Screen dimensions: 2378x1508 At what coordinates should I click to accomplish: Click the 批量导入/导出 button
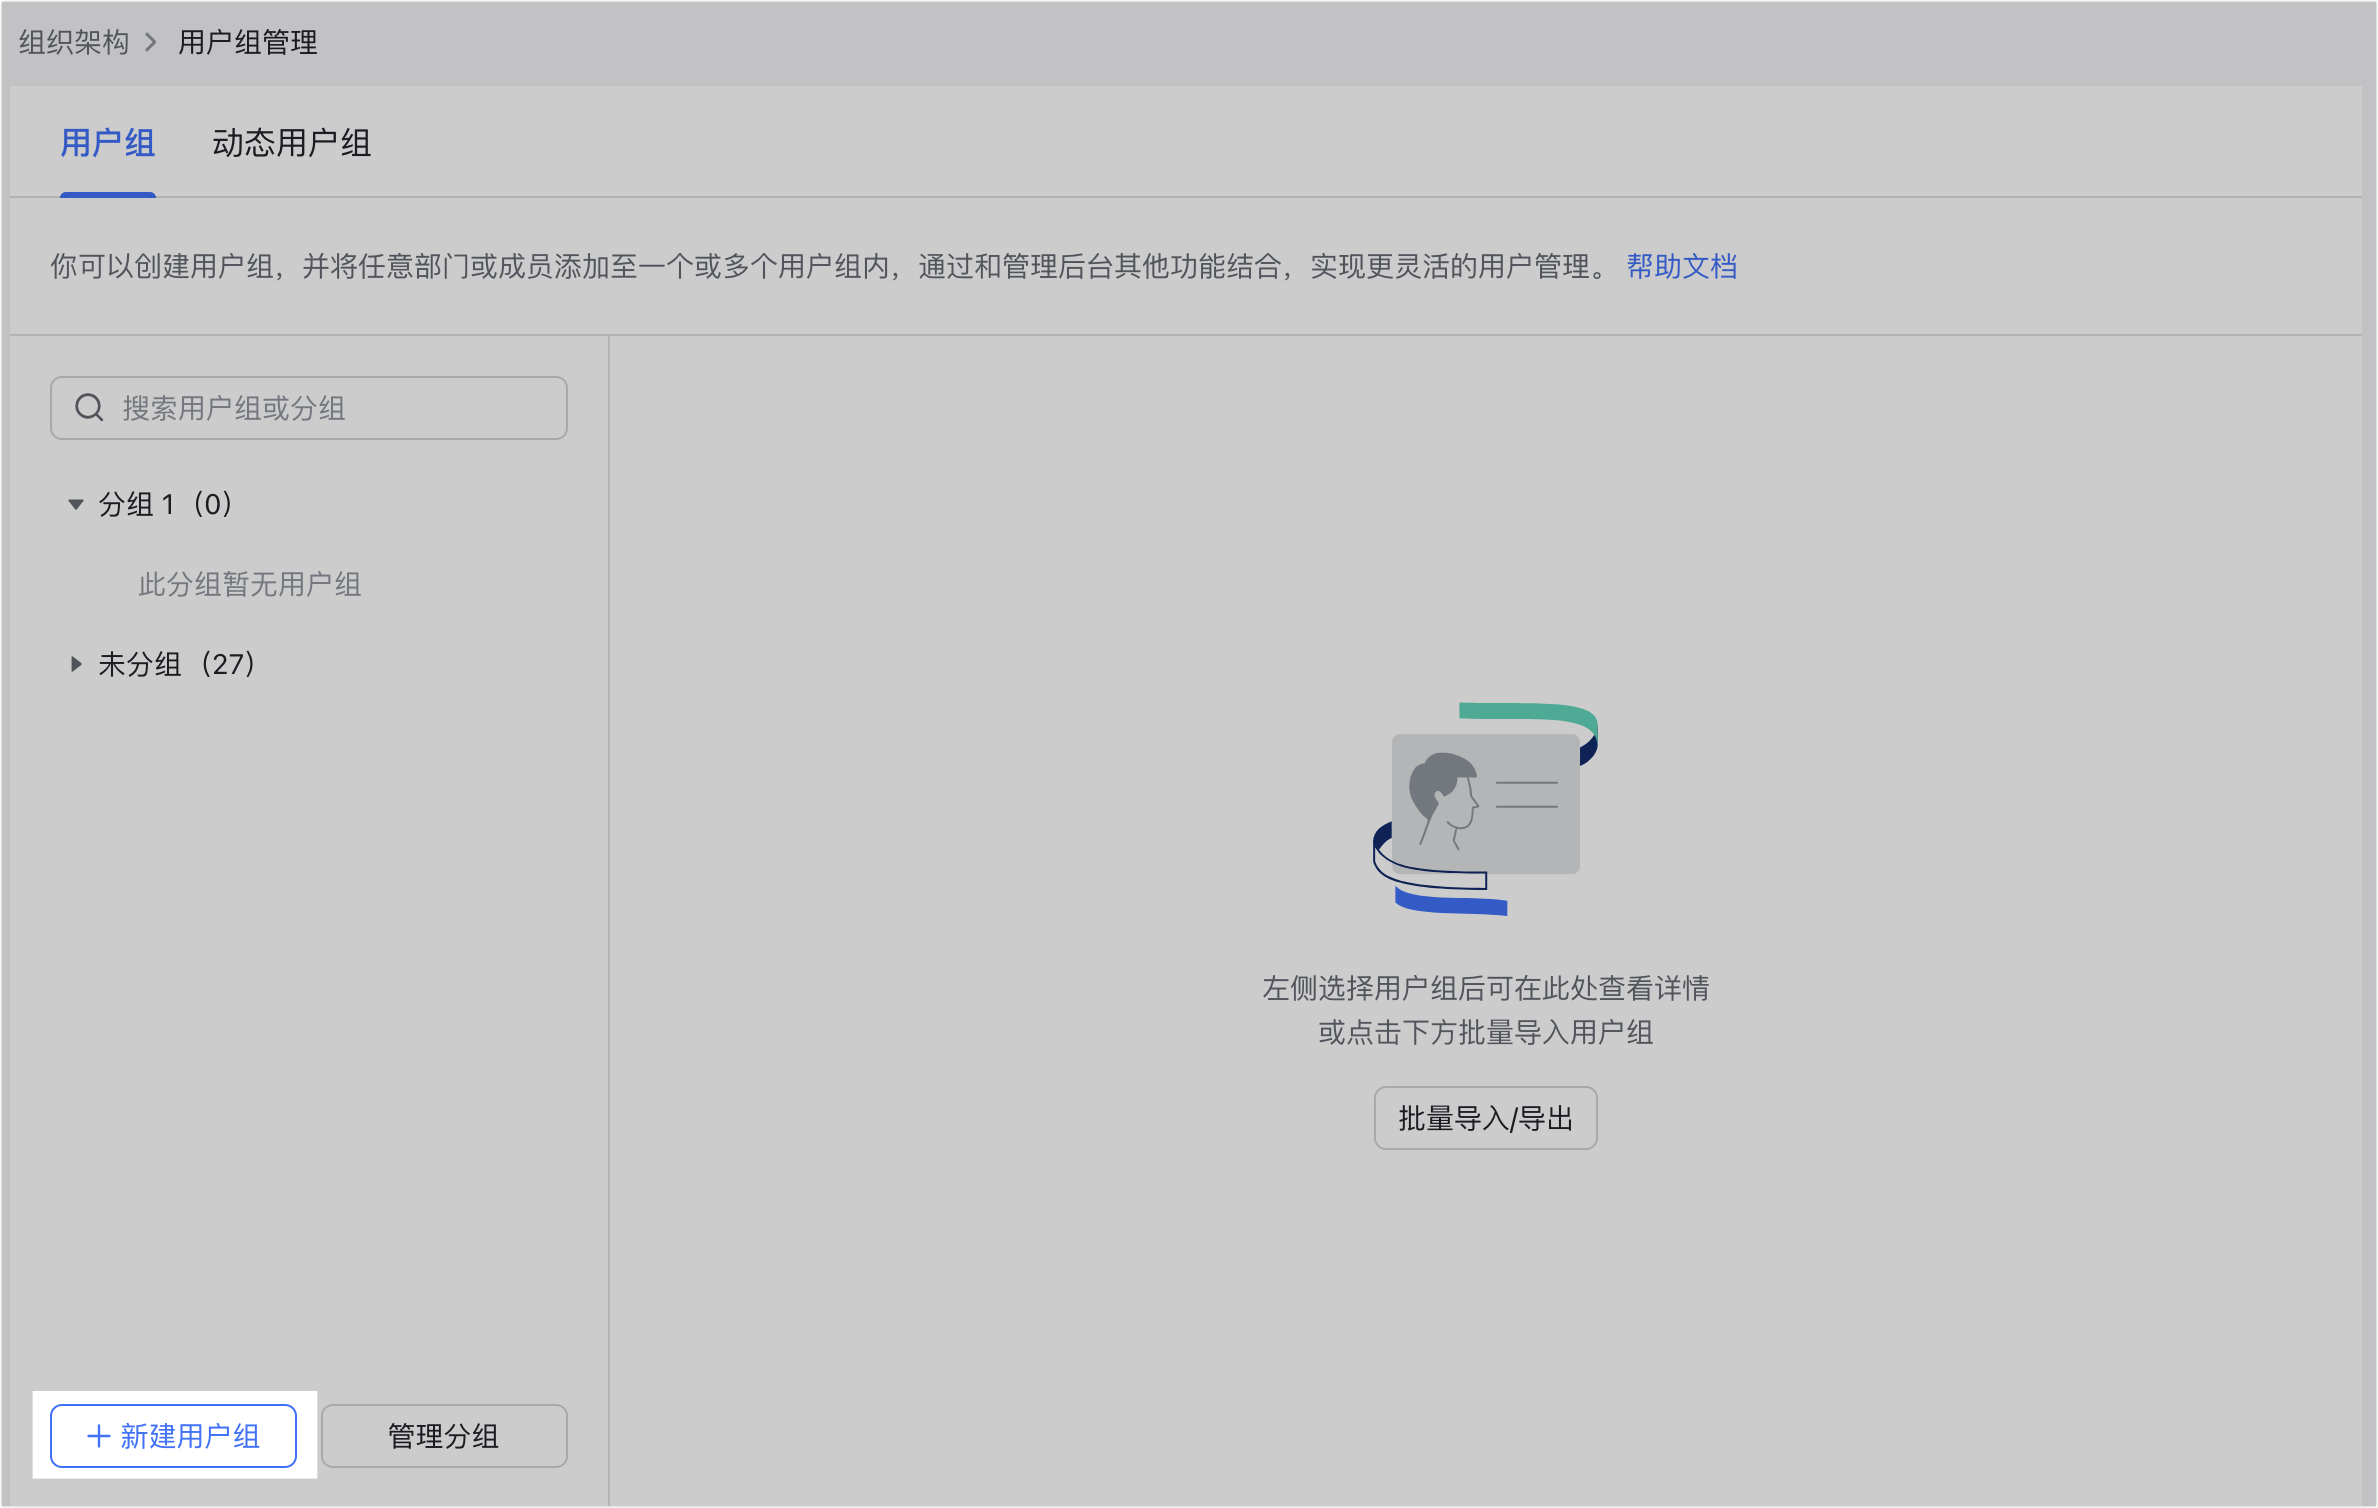(1485, 1118)
